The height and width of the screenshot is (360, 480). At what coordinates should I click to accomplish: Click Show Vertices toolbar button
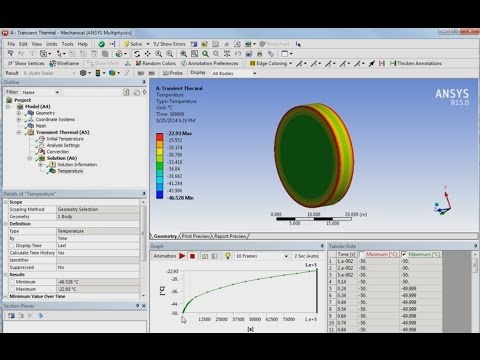(26, 63)
